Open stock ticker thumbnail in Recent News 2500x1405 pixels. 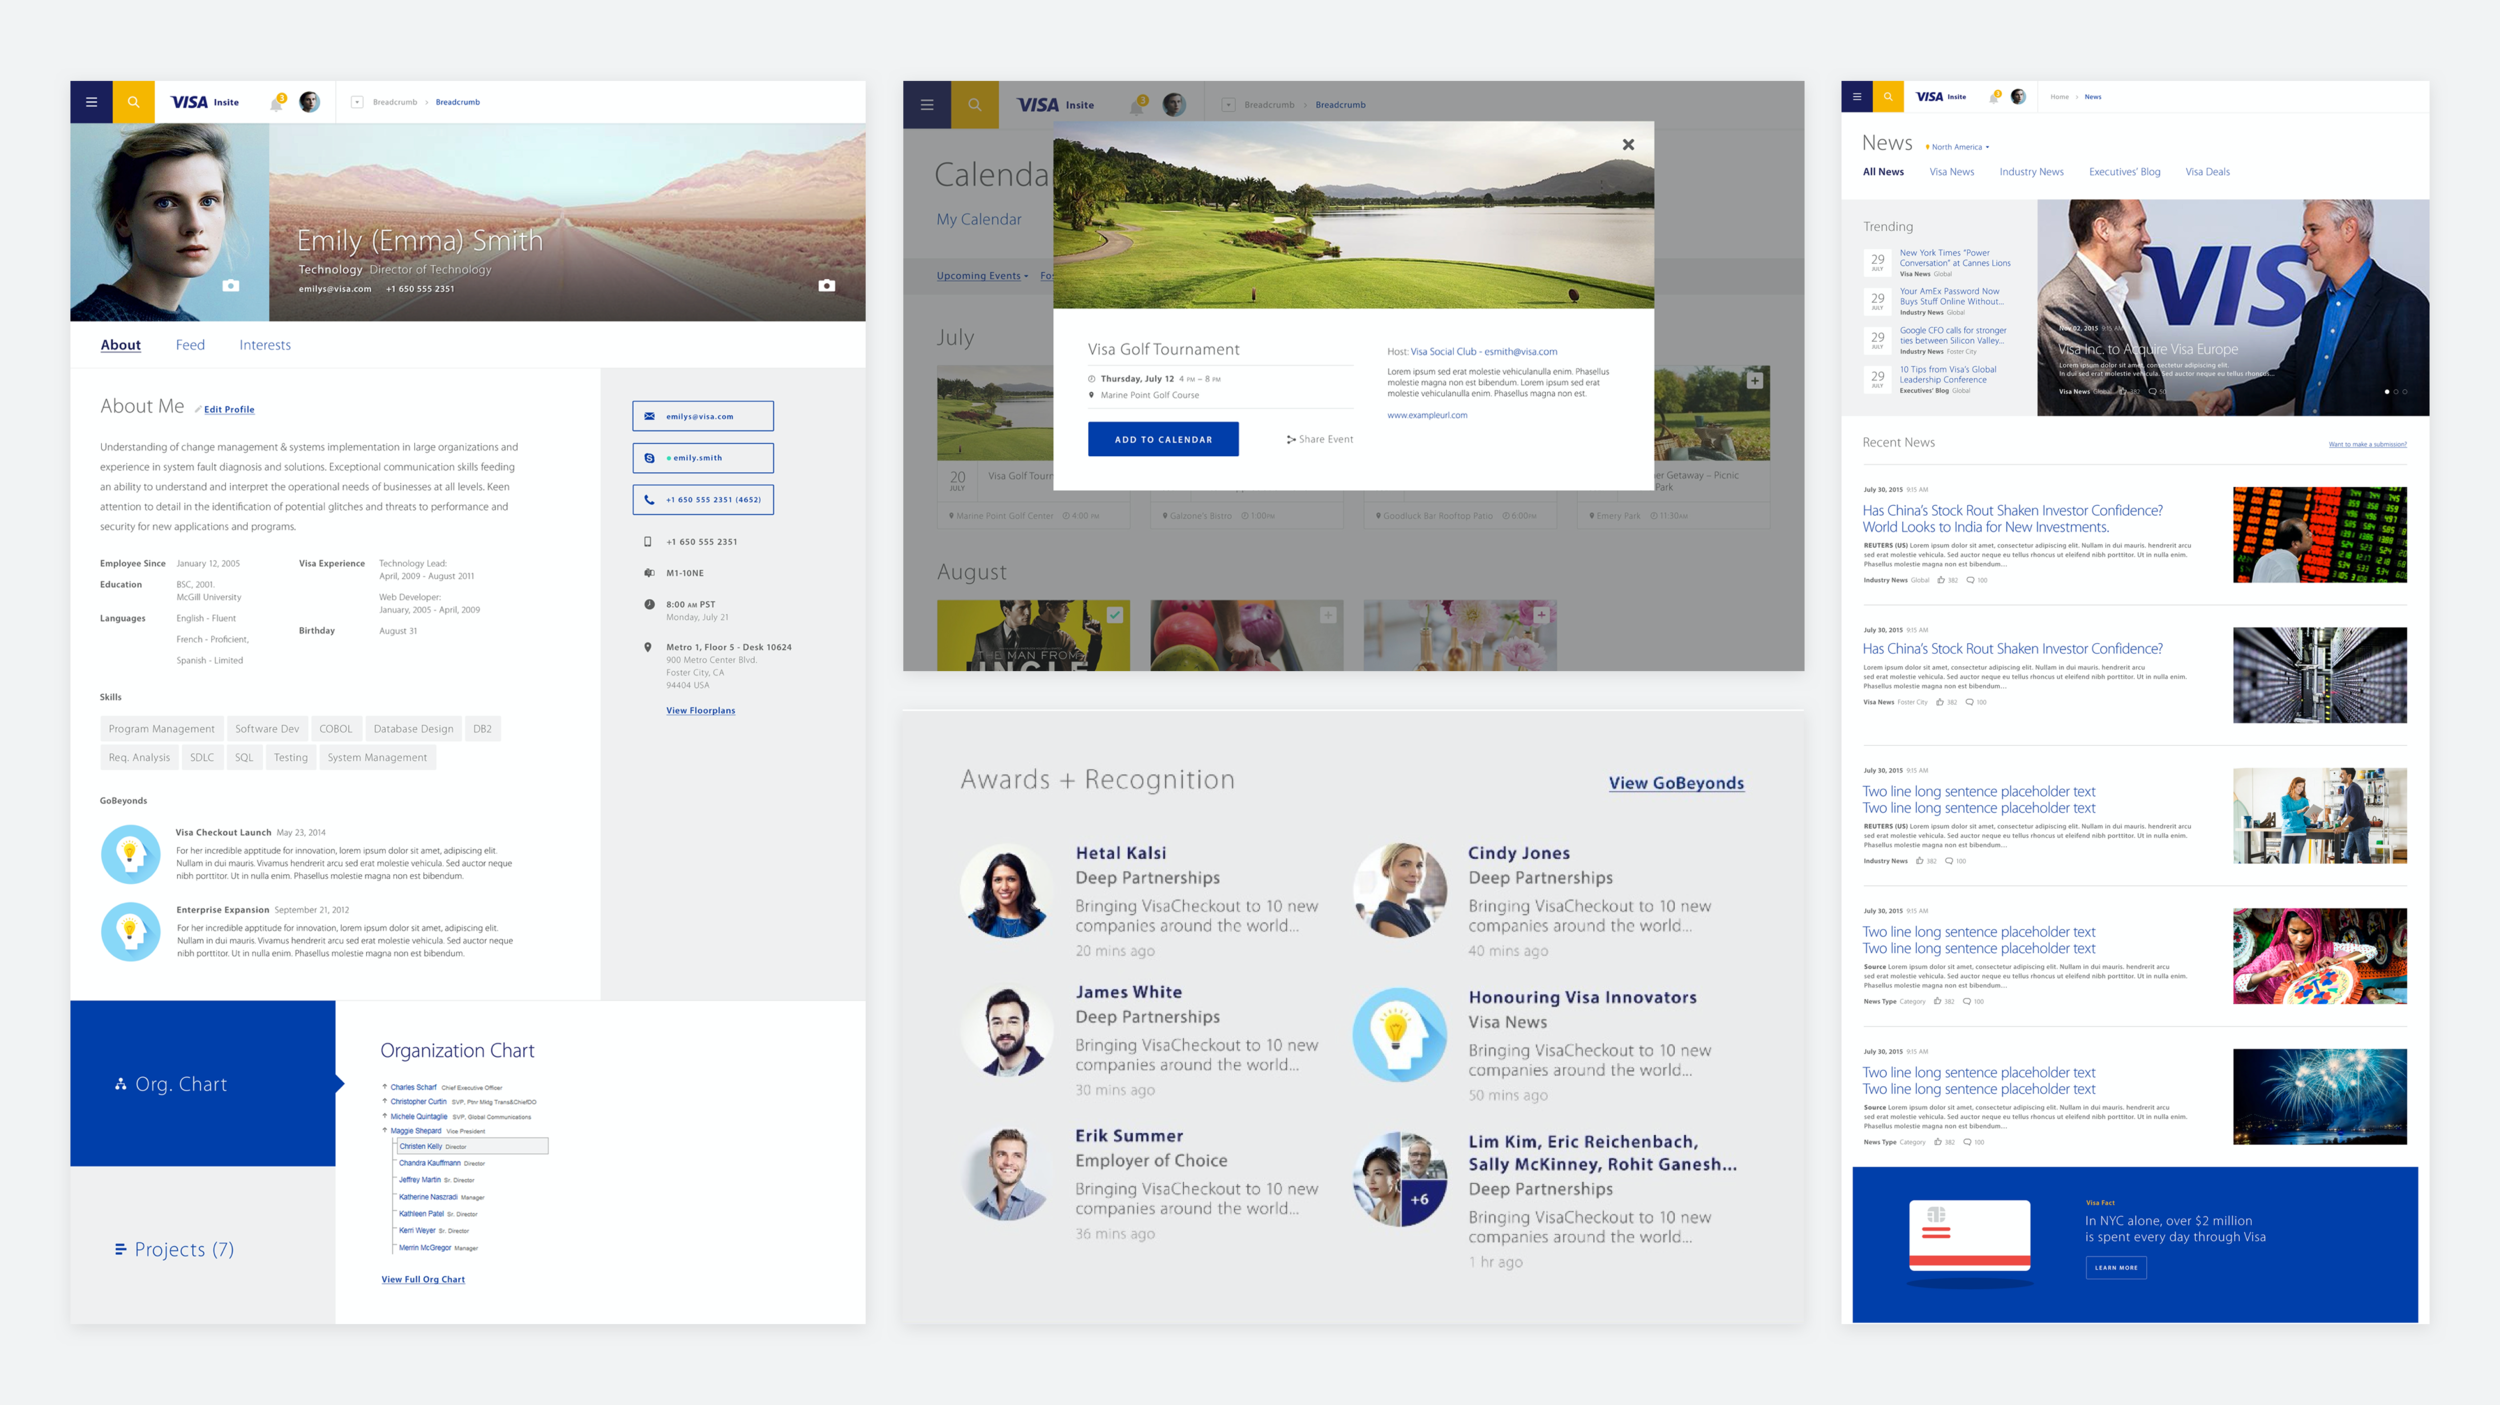[2320, 535]
